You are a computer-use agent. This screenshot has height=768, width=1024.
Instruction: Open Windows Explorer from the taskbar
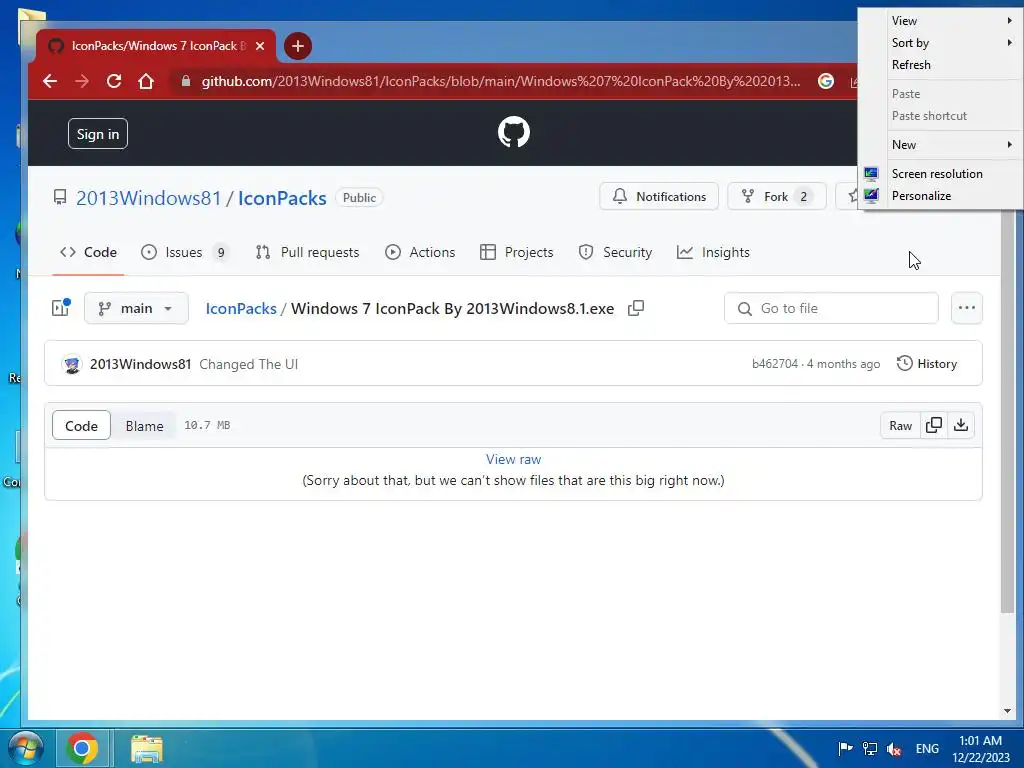pyautogui.click(x=146, y=748)
